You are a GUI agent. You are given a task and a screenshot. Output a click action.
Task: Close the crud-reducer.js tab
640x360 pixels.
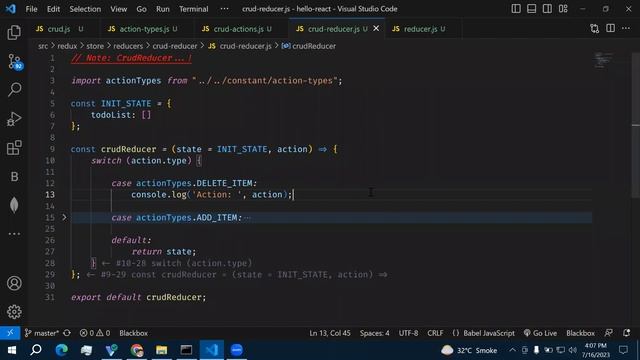point(376,29)
